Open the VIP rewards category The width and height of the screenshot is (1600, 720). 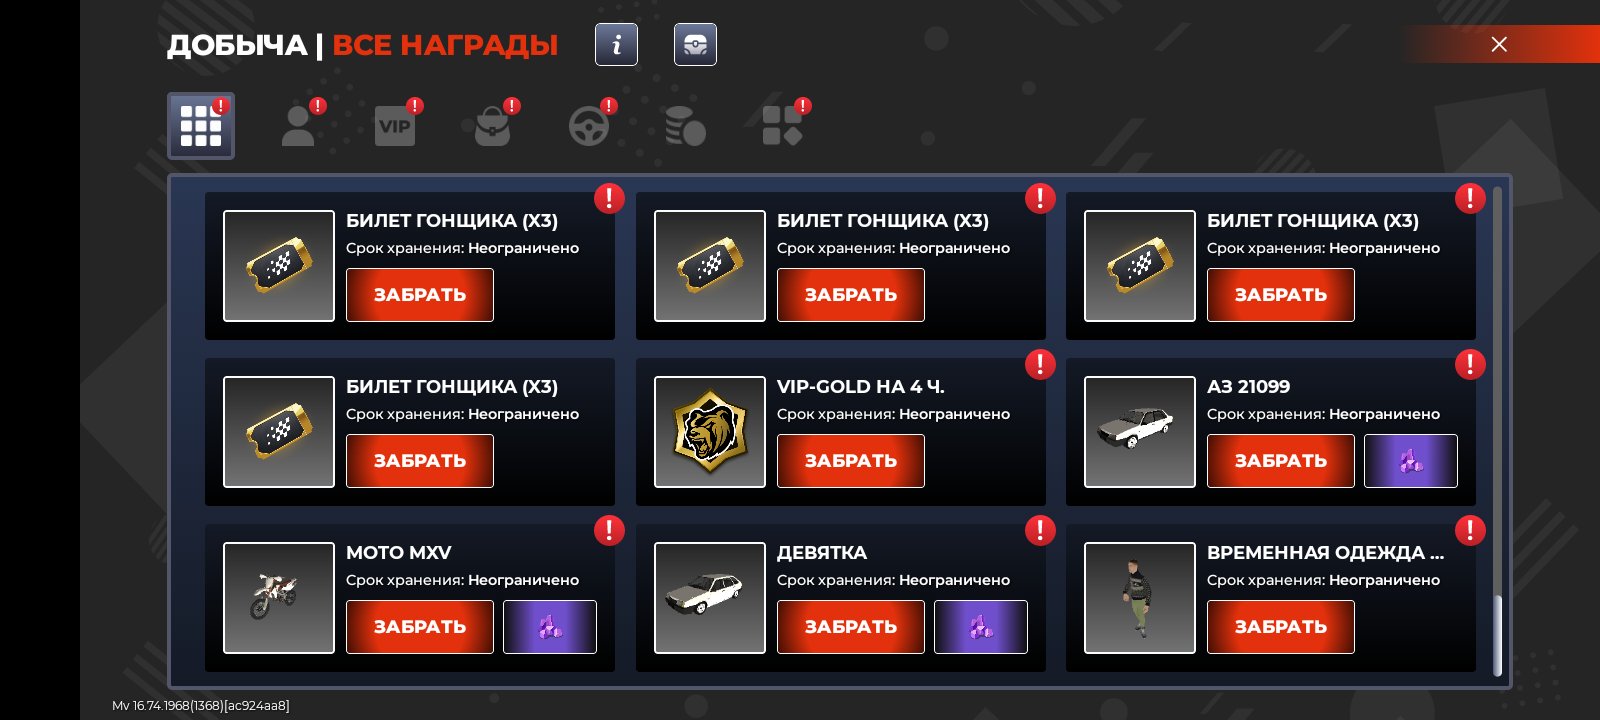coord(395,126)
